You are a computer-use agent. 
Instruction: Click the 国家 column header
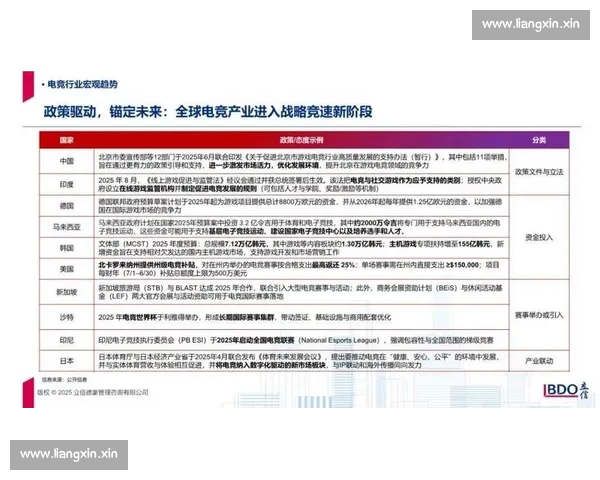67,140
